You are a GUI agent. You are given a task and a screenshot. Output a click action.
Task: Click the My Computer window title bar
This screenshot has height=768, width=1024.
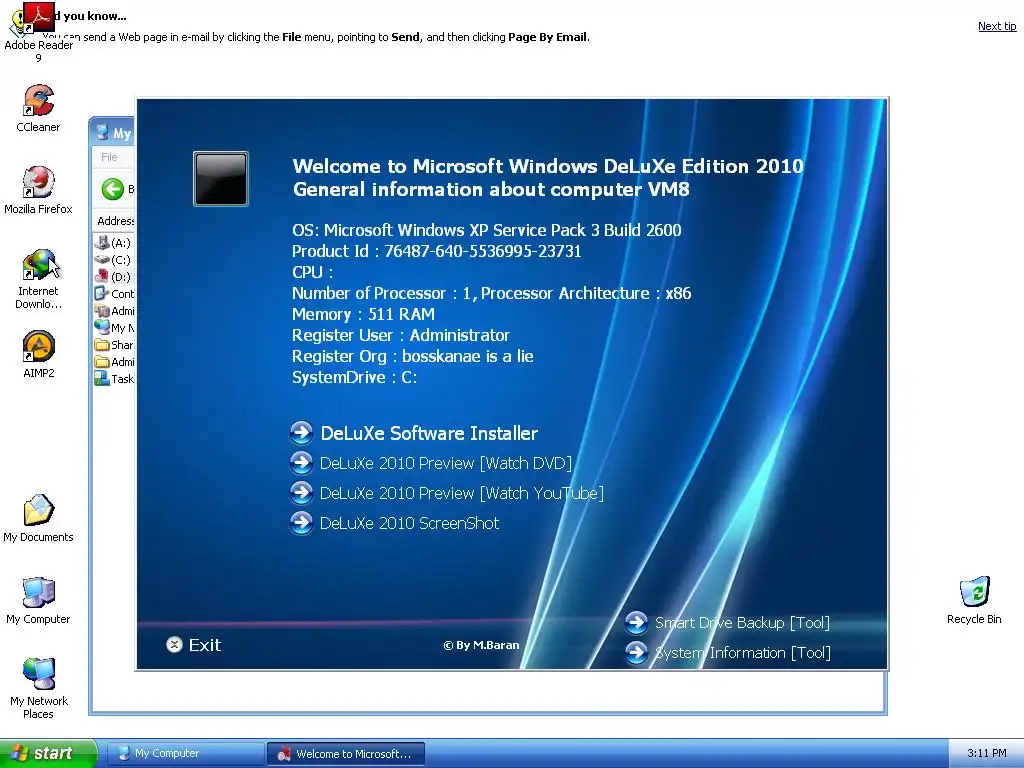tap(112, 133)
